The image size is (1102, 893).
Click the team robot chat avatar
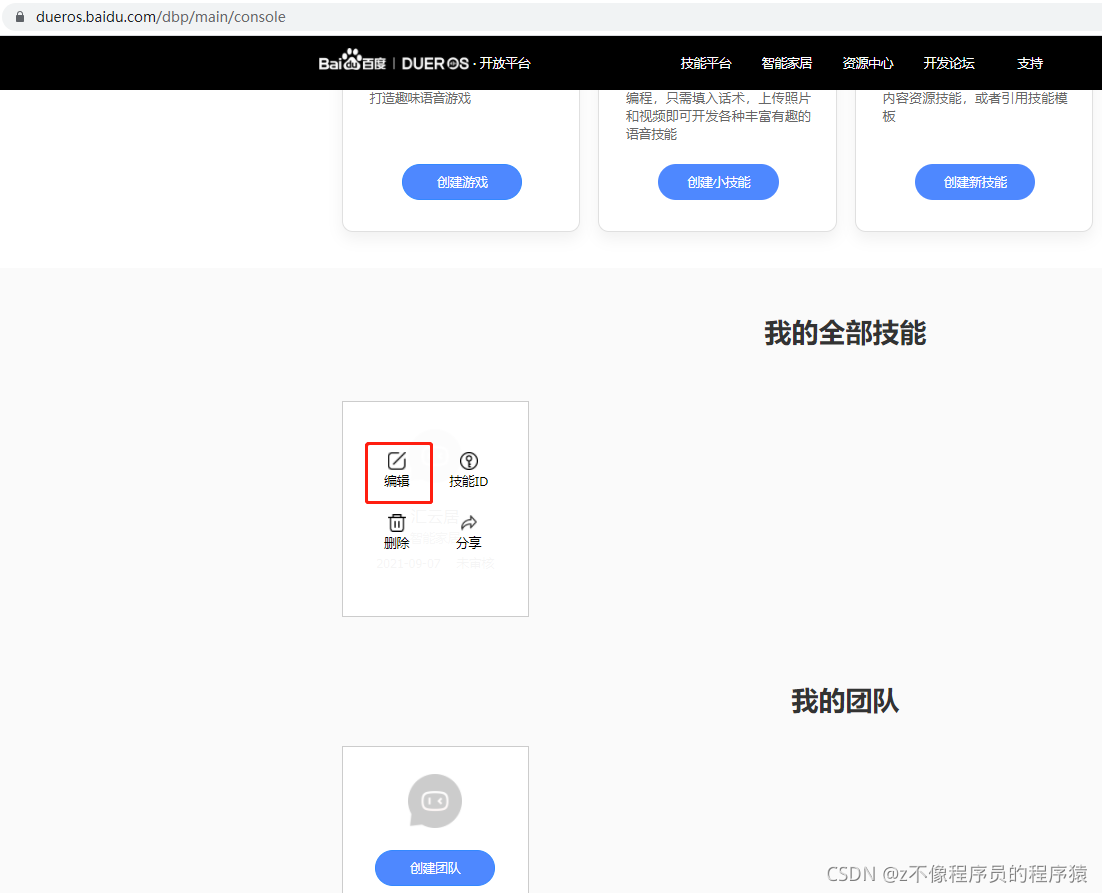pos(435,801)
